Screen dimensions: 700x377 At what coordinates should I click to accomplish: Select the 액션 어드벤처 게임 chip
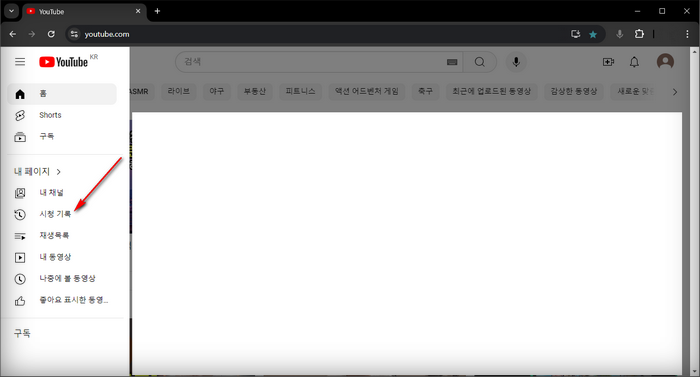(x=367, y=91)
